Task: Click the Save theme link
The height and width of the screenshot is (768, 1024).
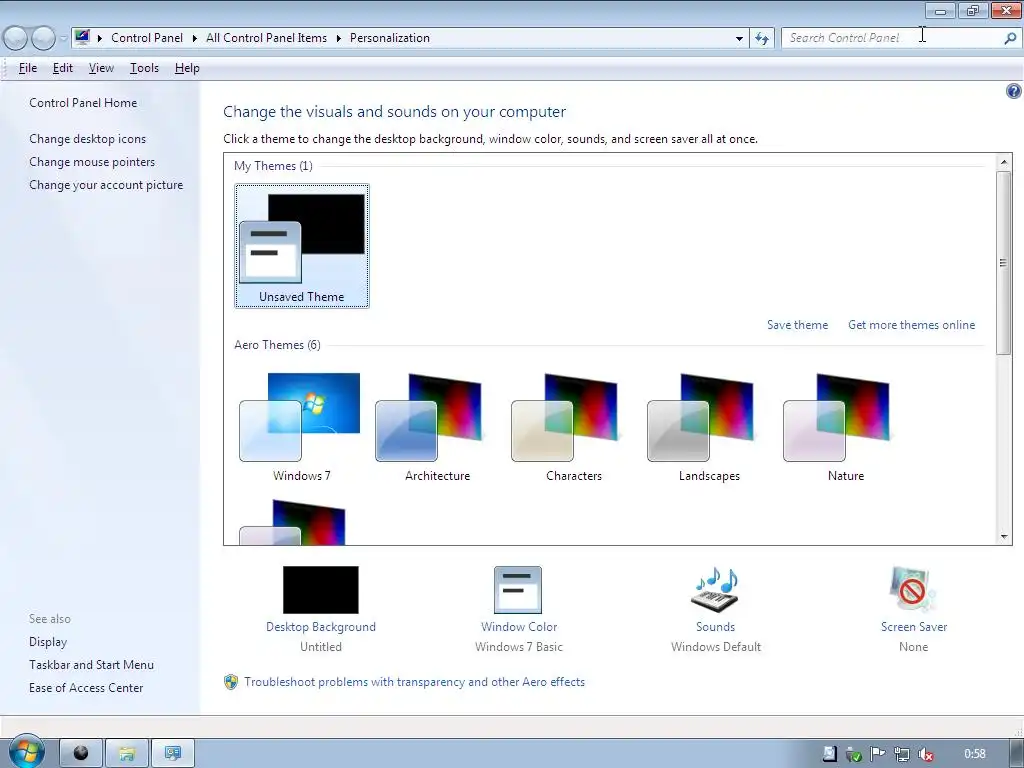Action: [x=797, y=325]
